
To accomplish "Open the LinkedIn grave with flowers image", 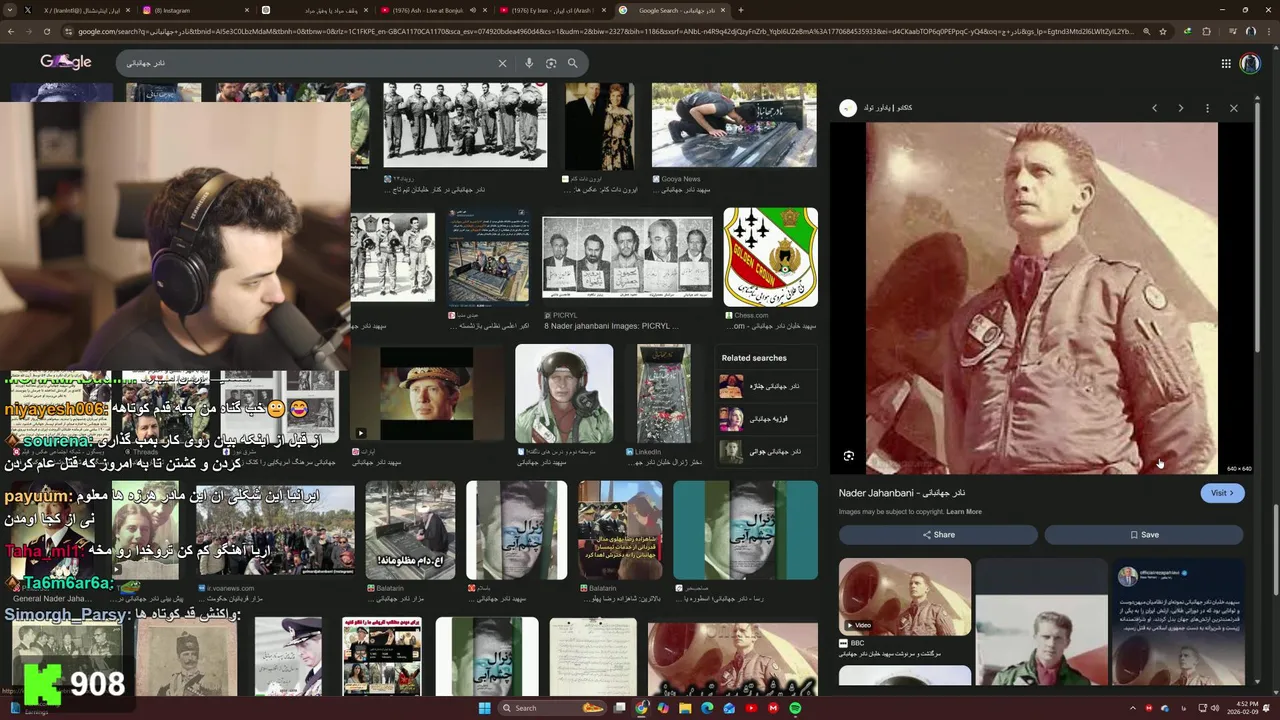I will point(664,394).
